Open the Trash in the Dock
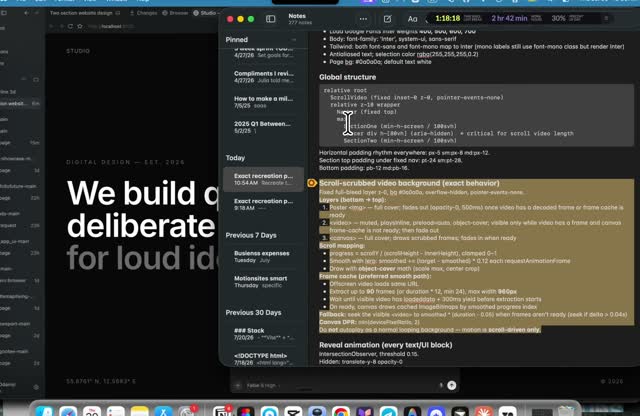640x416 pixels. [x=566, y=411]
